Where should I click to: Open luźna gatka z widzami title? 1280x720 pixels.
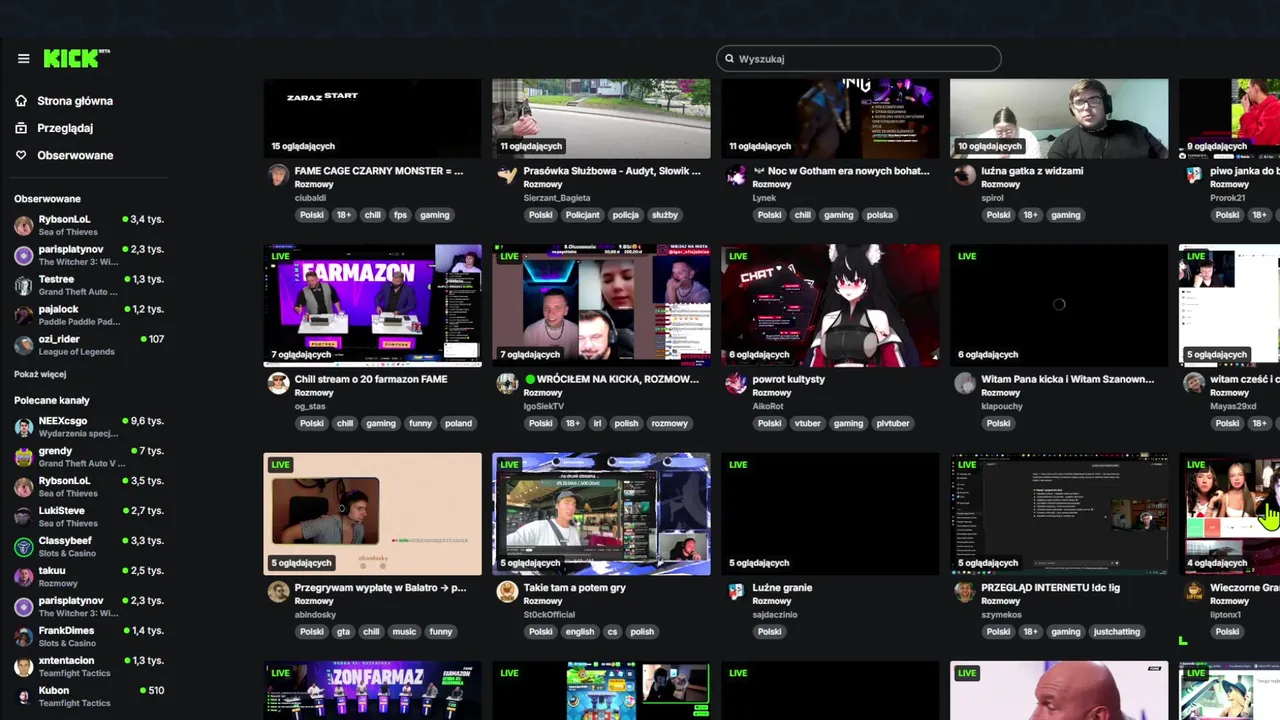point(1032,171)
